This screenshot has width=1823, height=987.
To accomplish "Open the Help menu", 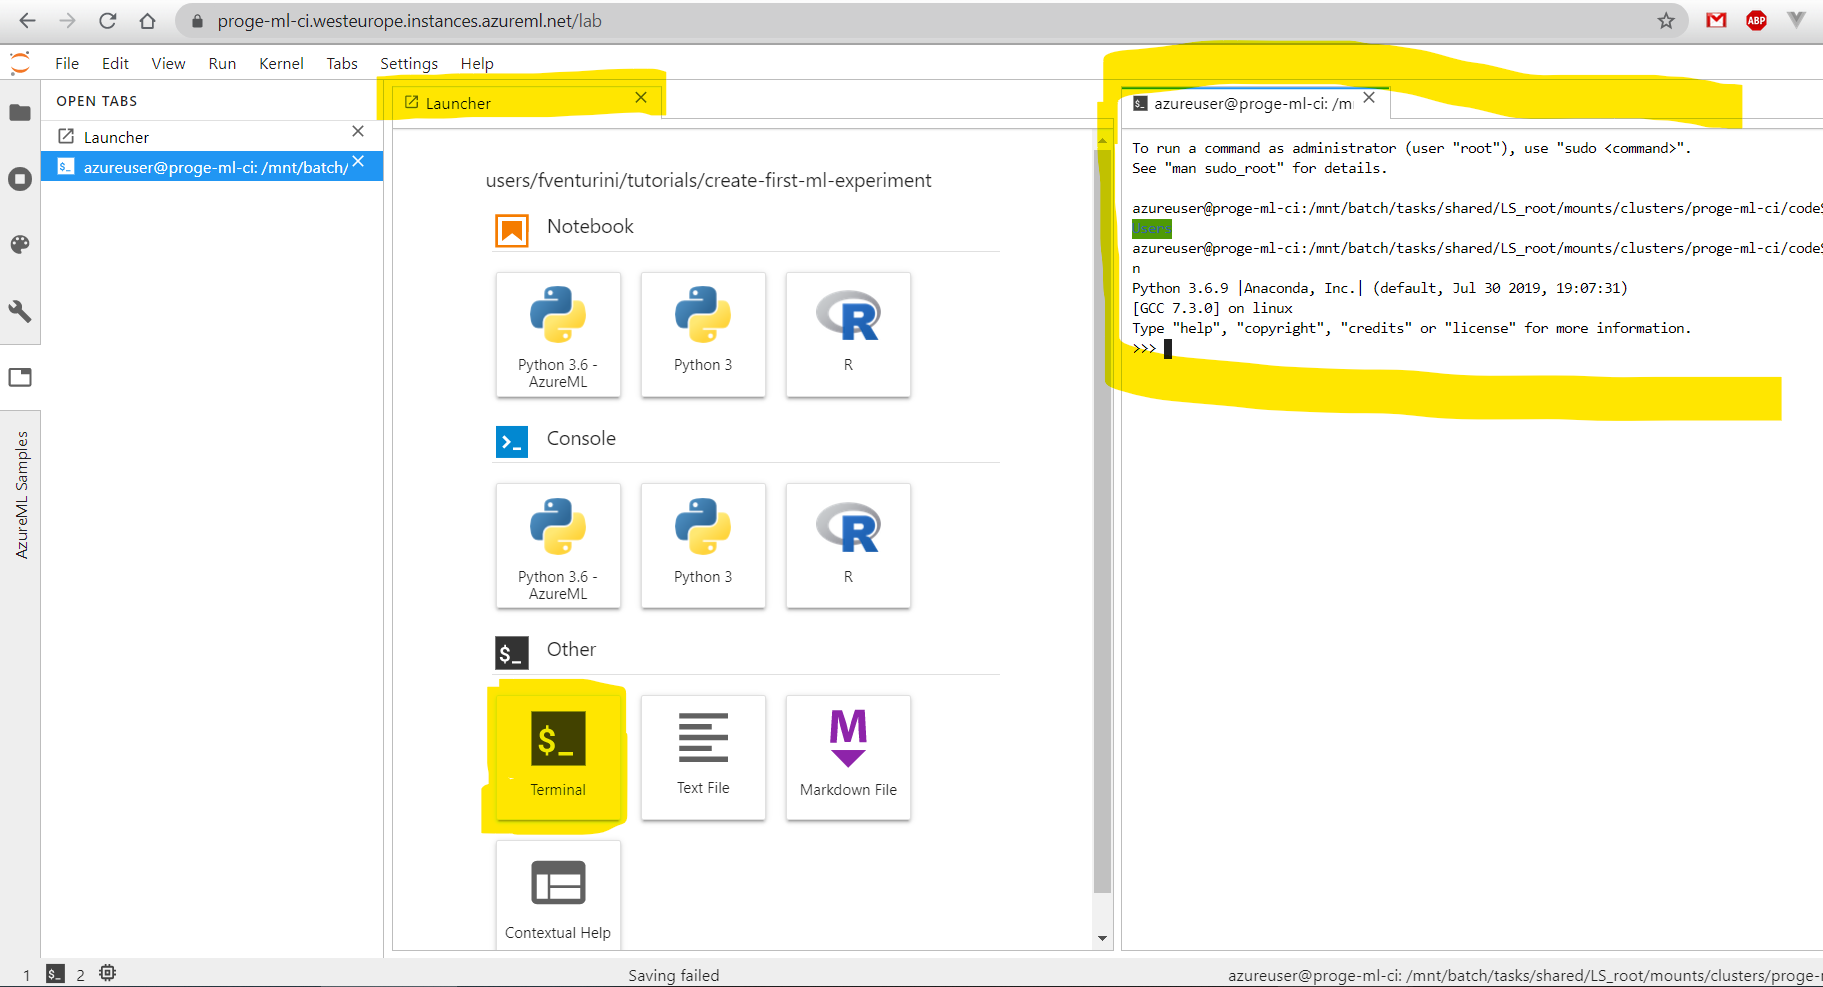I will click(477, 63).
